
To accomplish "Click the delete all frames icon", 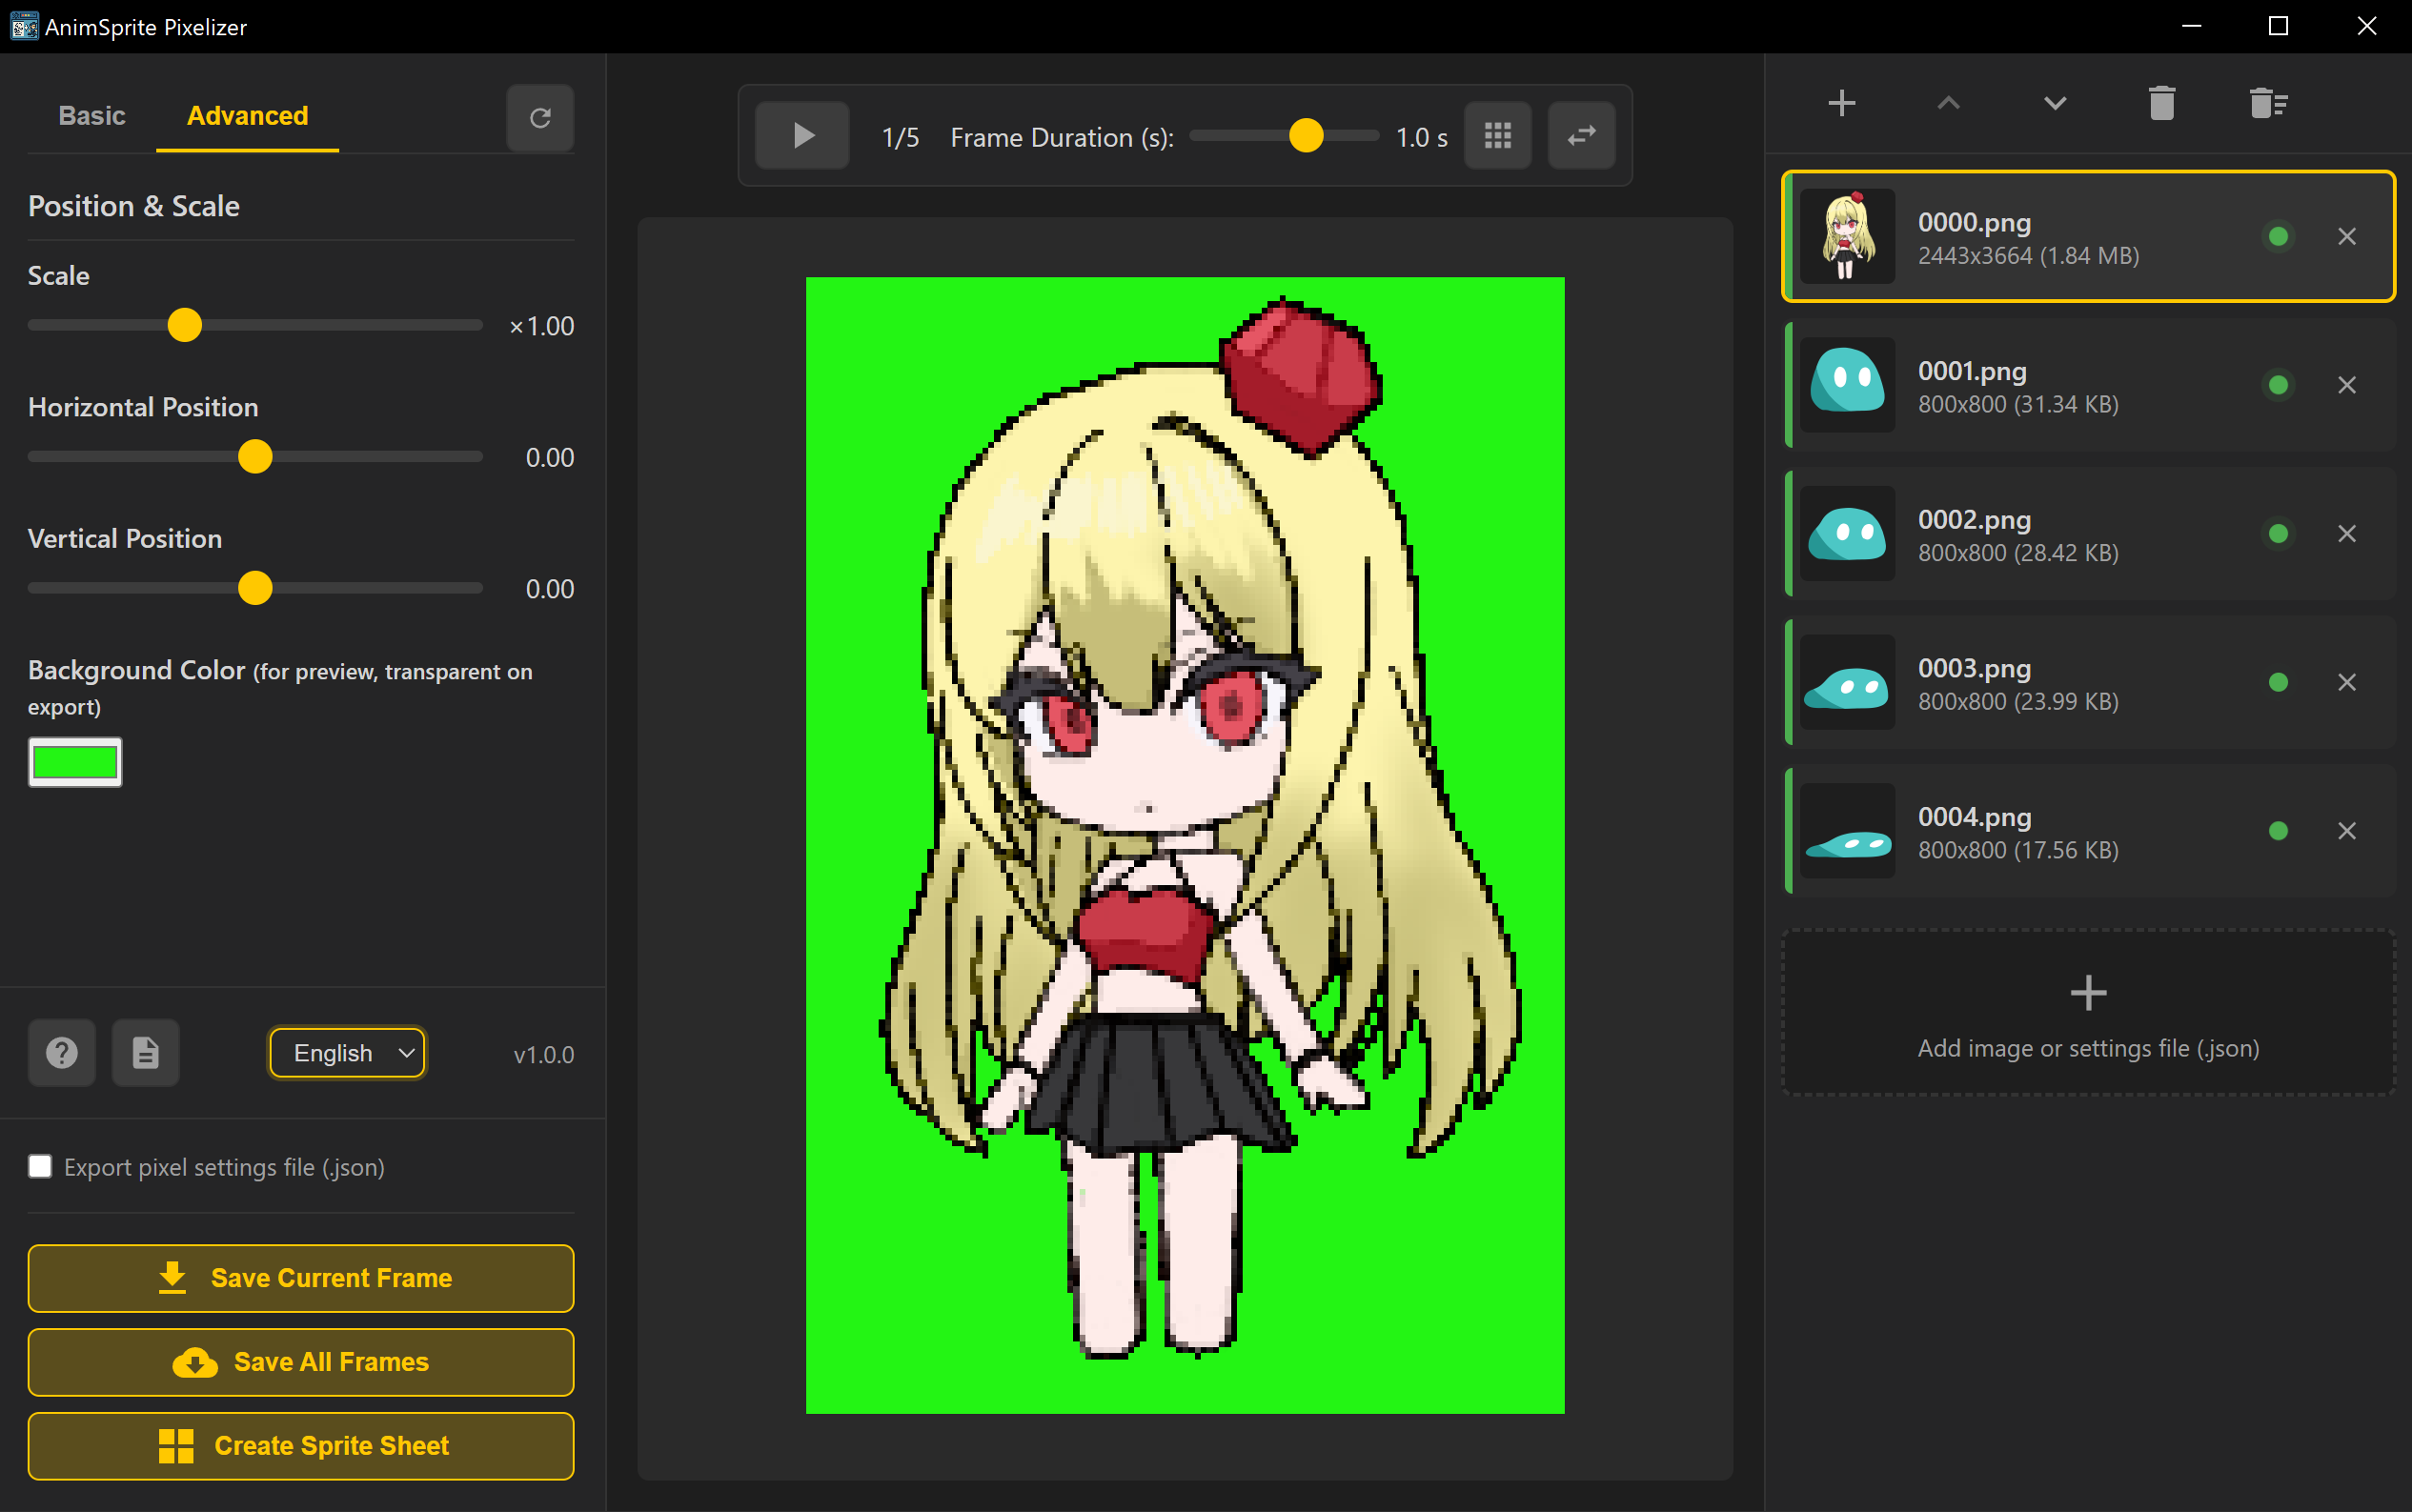I will (x=2267, y=103).
